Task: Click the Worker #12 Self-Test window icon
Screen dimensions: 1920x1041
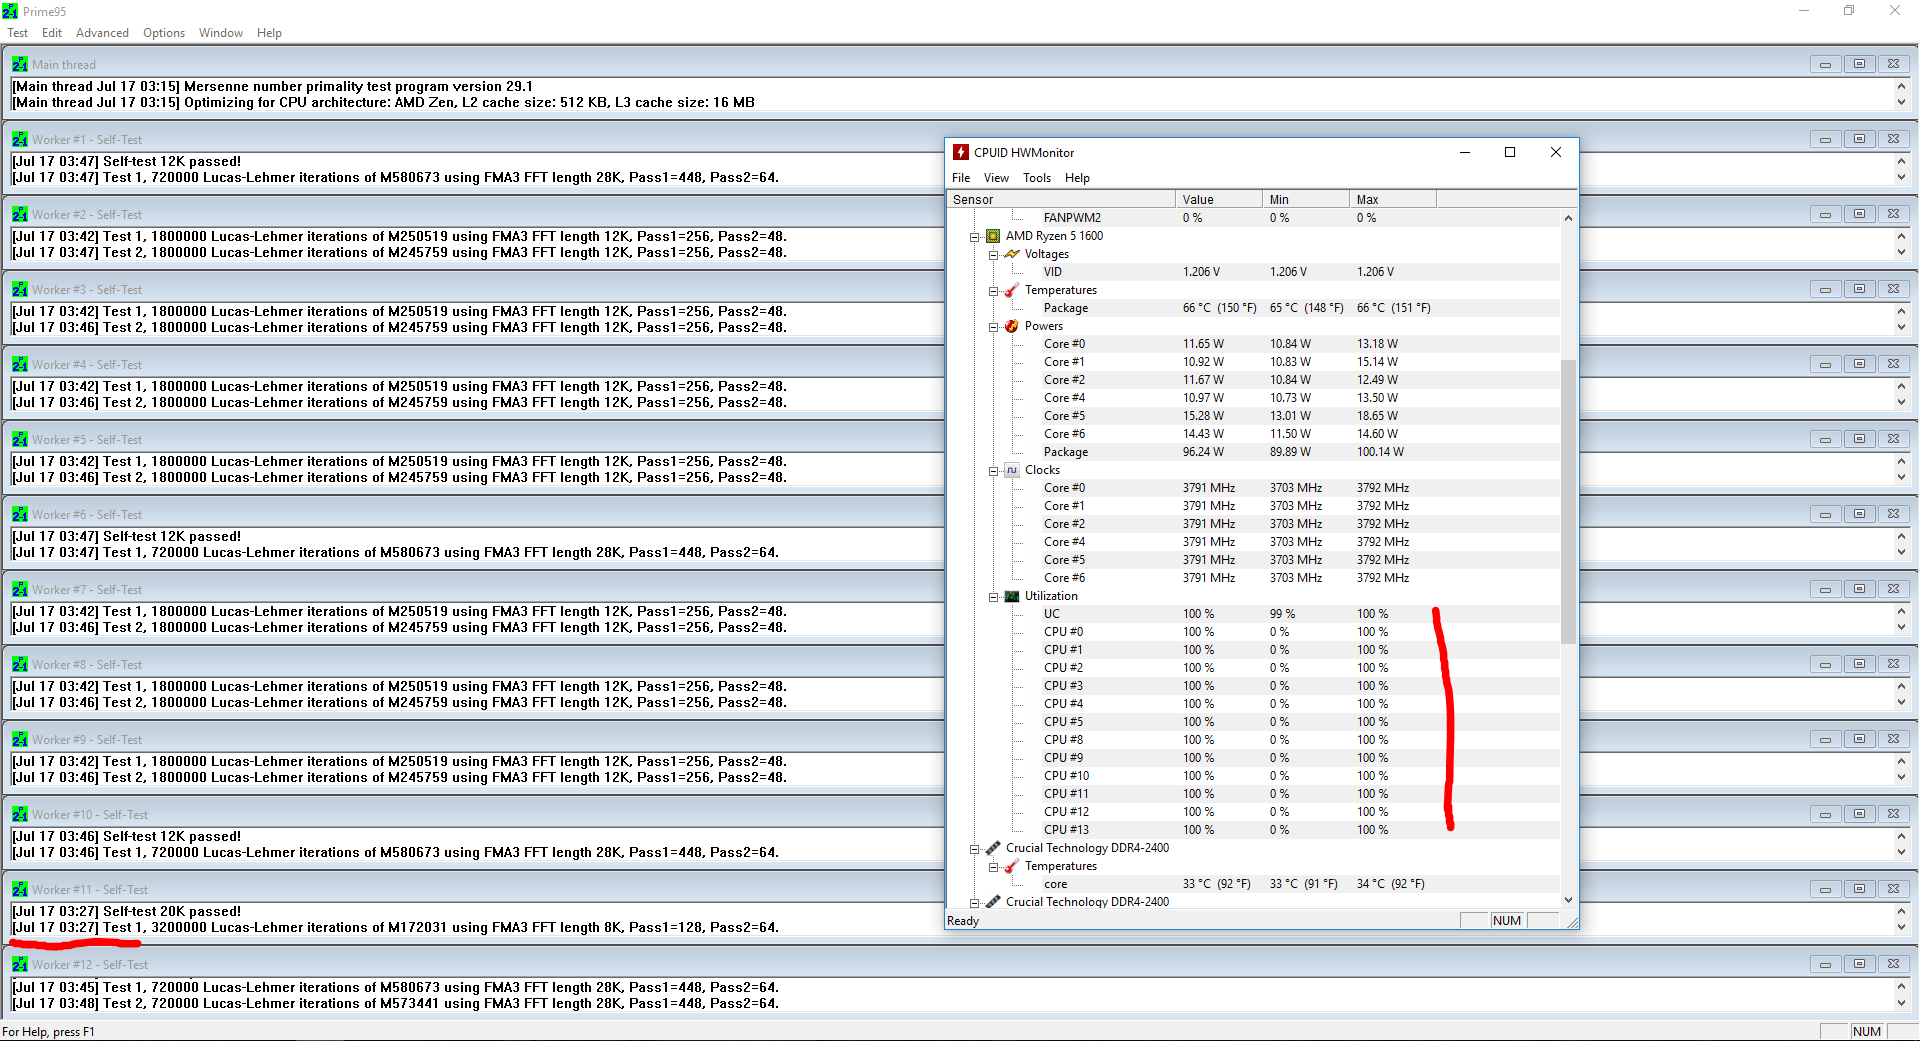Action: [20, 964]
